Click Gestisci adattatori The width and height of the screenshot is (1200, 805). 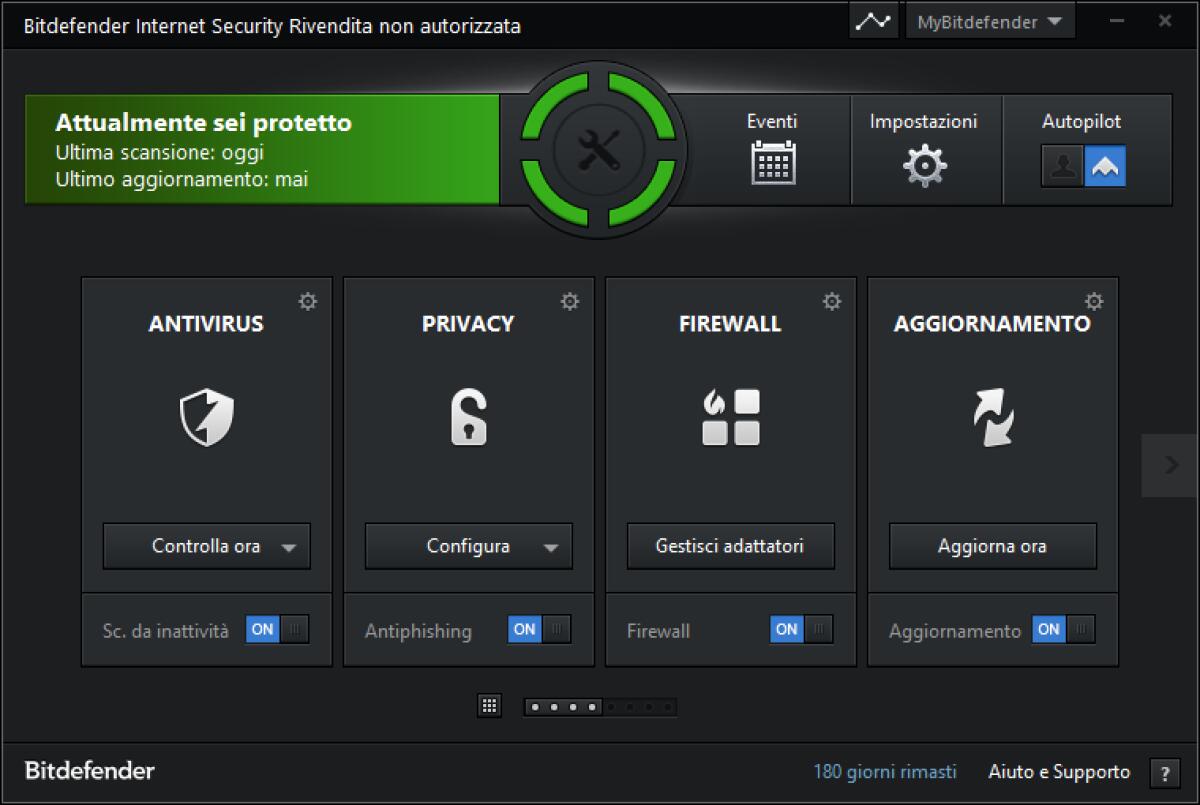pos(730,546)
